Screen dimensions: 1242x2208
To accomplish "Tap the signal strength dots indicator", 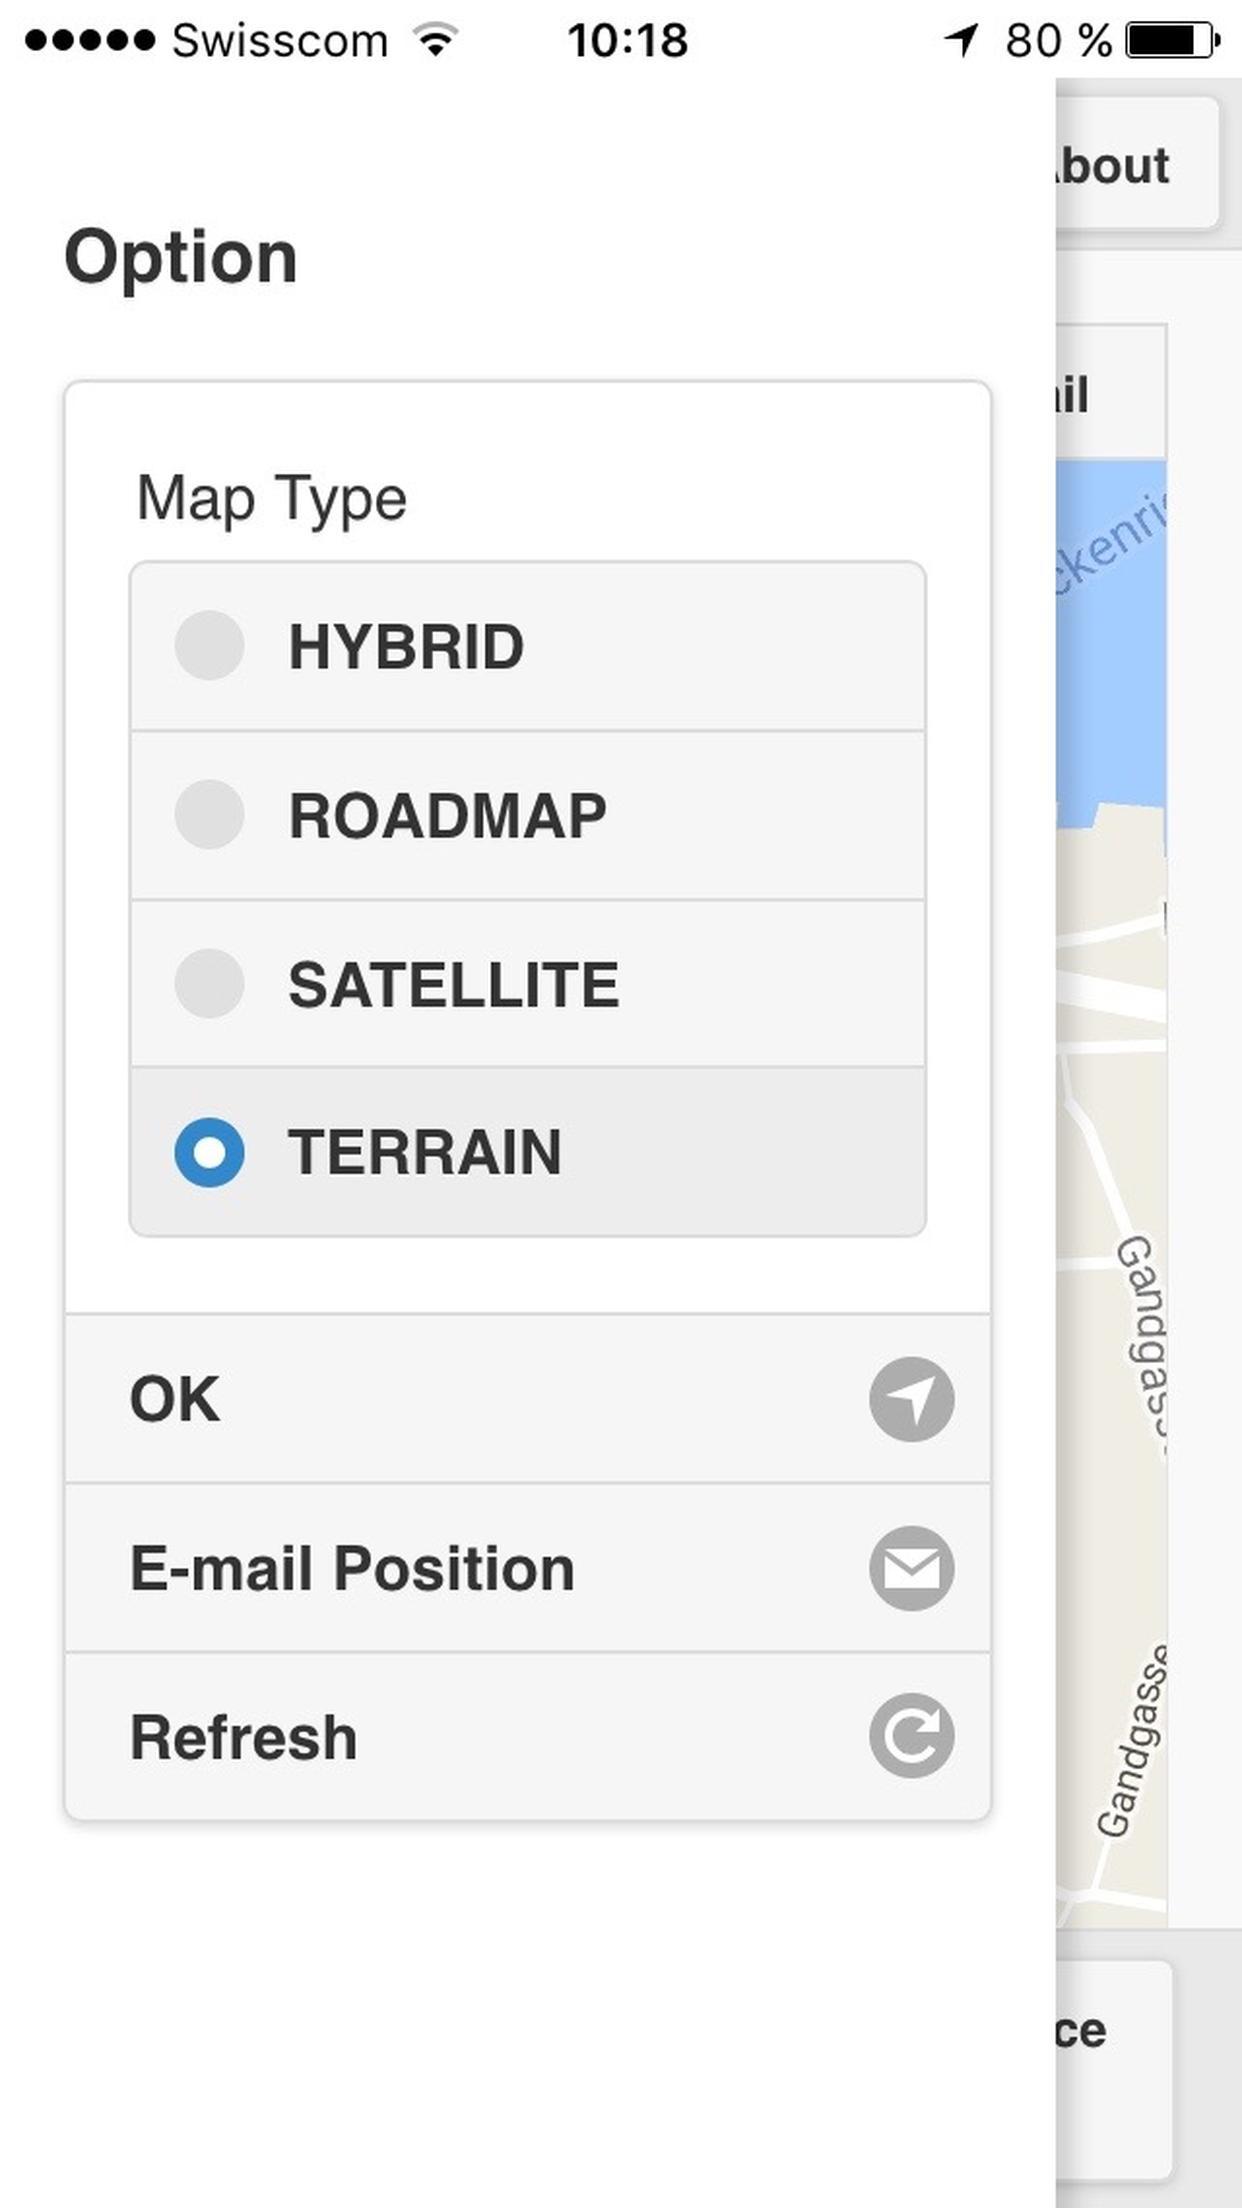I will [90, 41].
